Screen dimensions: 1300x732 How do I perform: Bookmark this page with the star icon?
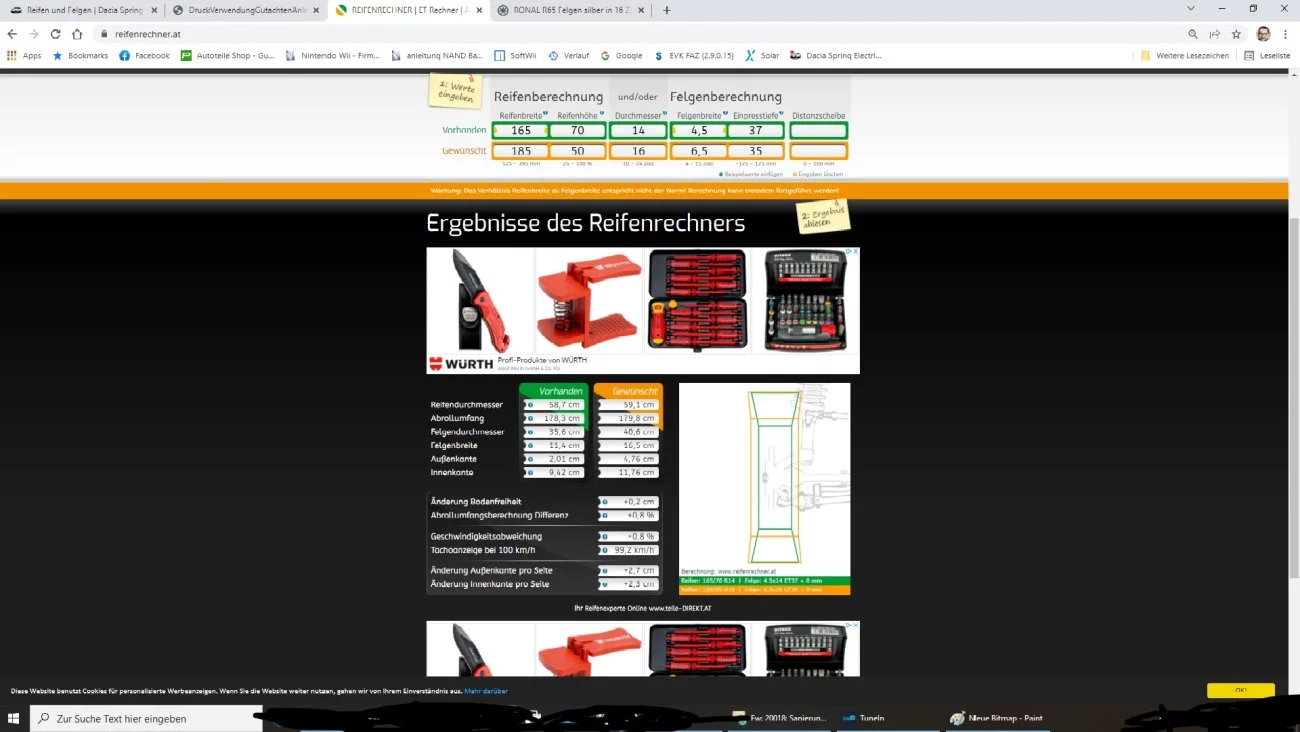(x=1236, y=34)
